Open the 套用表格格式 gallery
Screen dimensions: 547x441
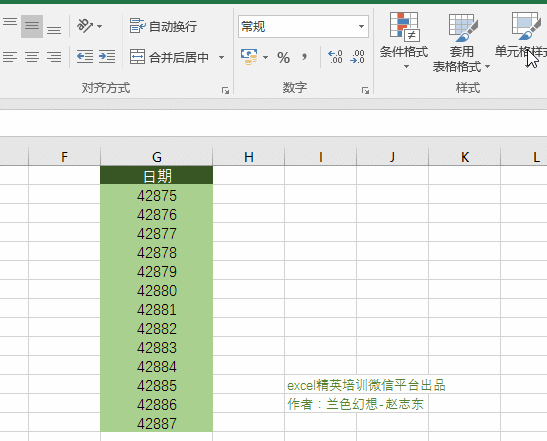pyautogui.click(x=461, y=43)
